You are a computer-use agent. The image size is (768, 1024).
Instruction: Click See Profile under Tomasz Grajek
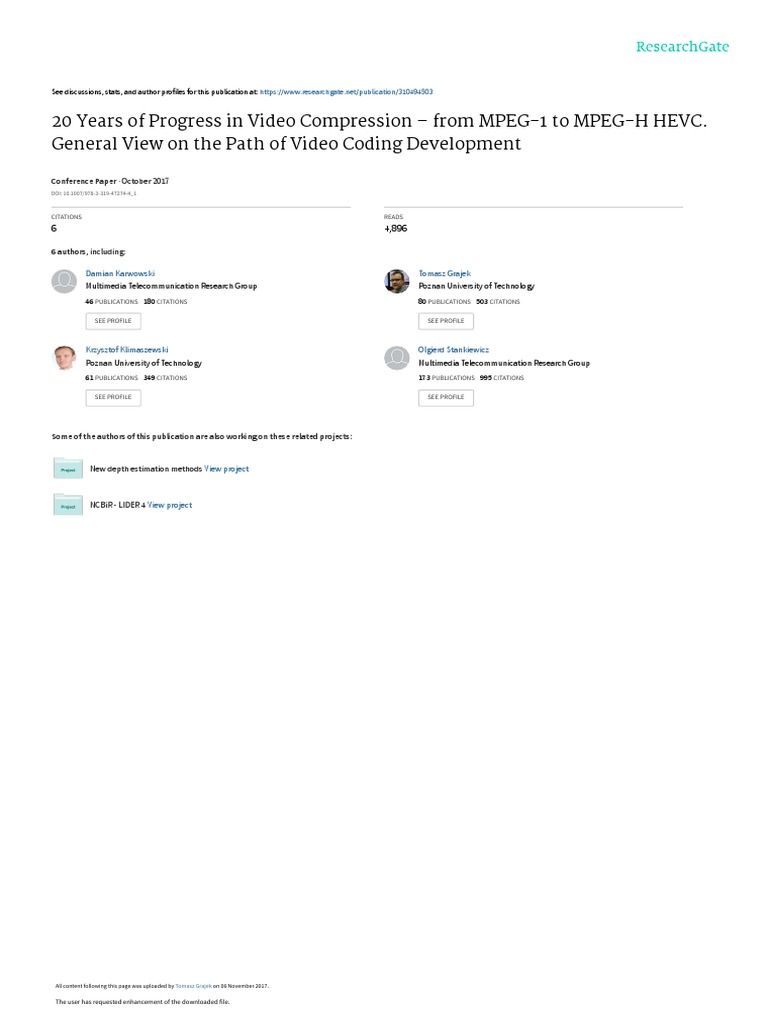pyautogui.click(x=446, y=321)
